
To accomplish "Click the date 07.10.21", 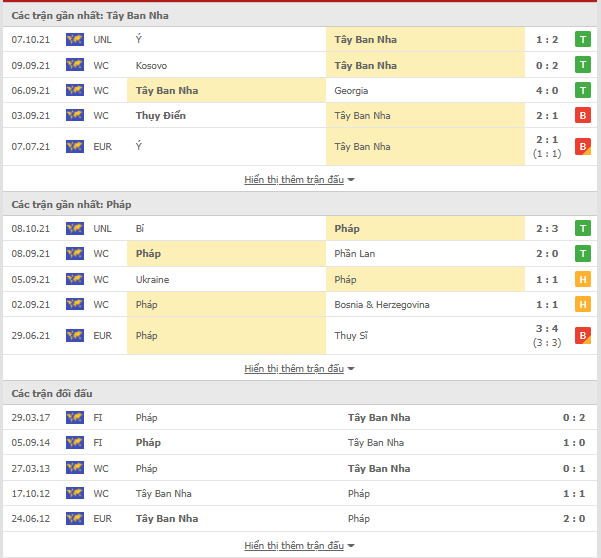I will 31,40.
